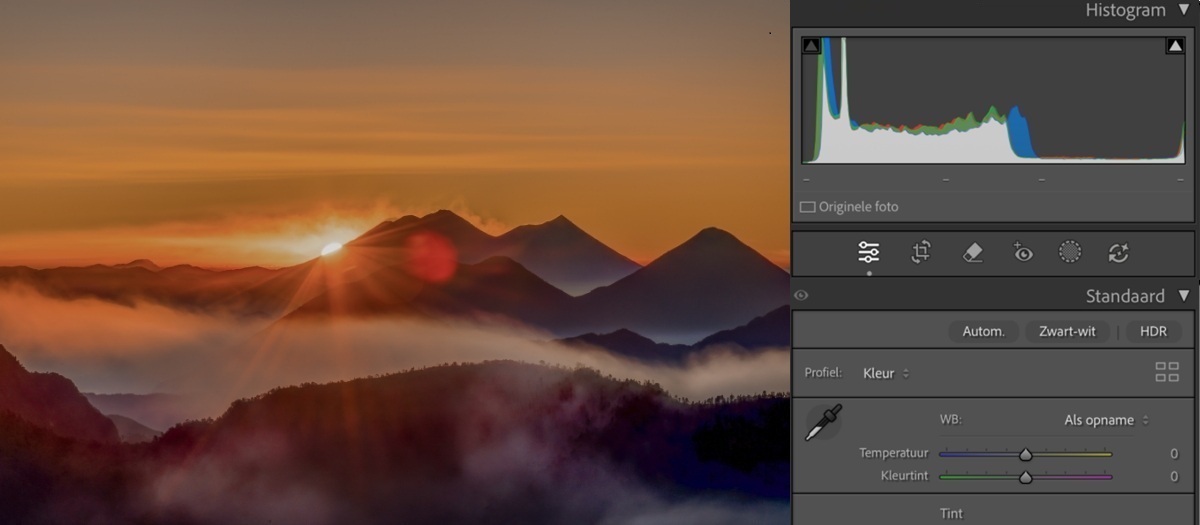Activate the Red Eye correction tool

pos(1022,253)
